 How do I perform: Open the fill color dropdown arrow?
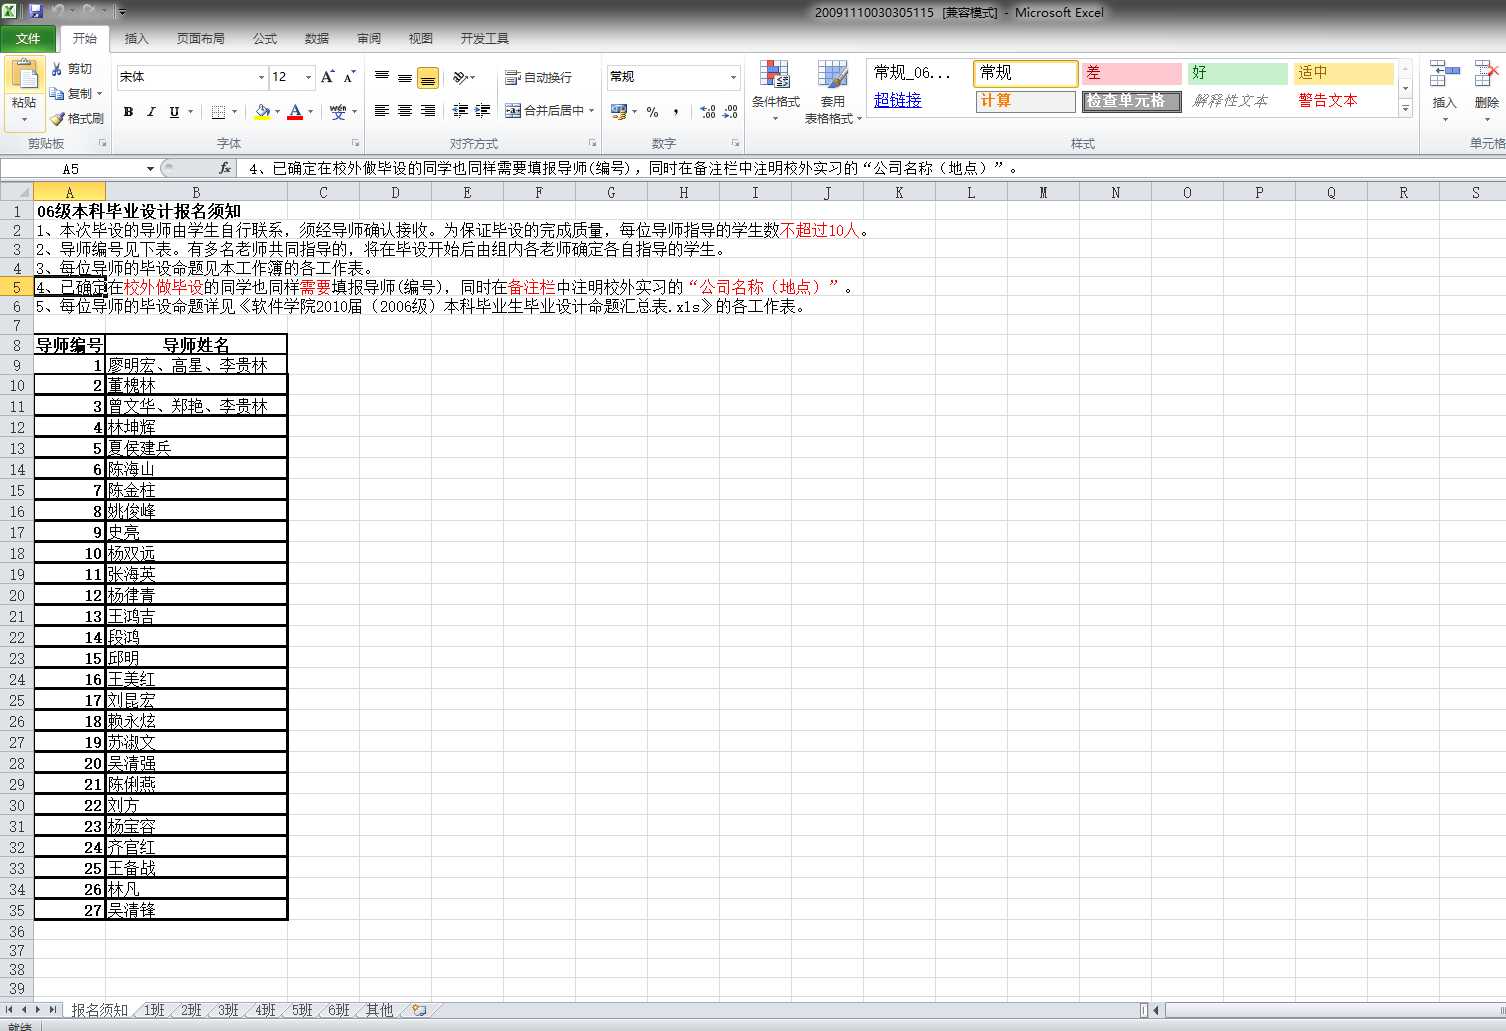[278, 112]
